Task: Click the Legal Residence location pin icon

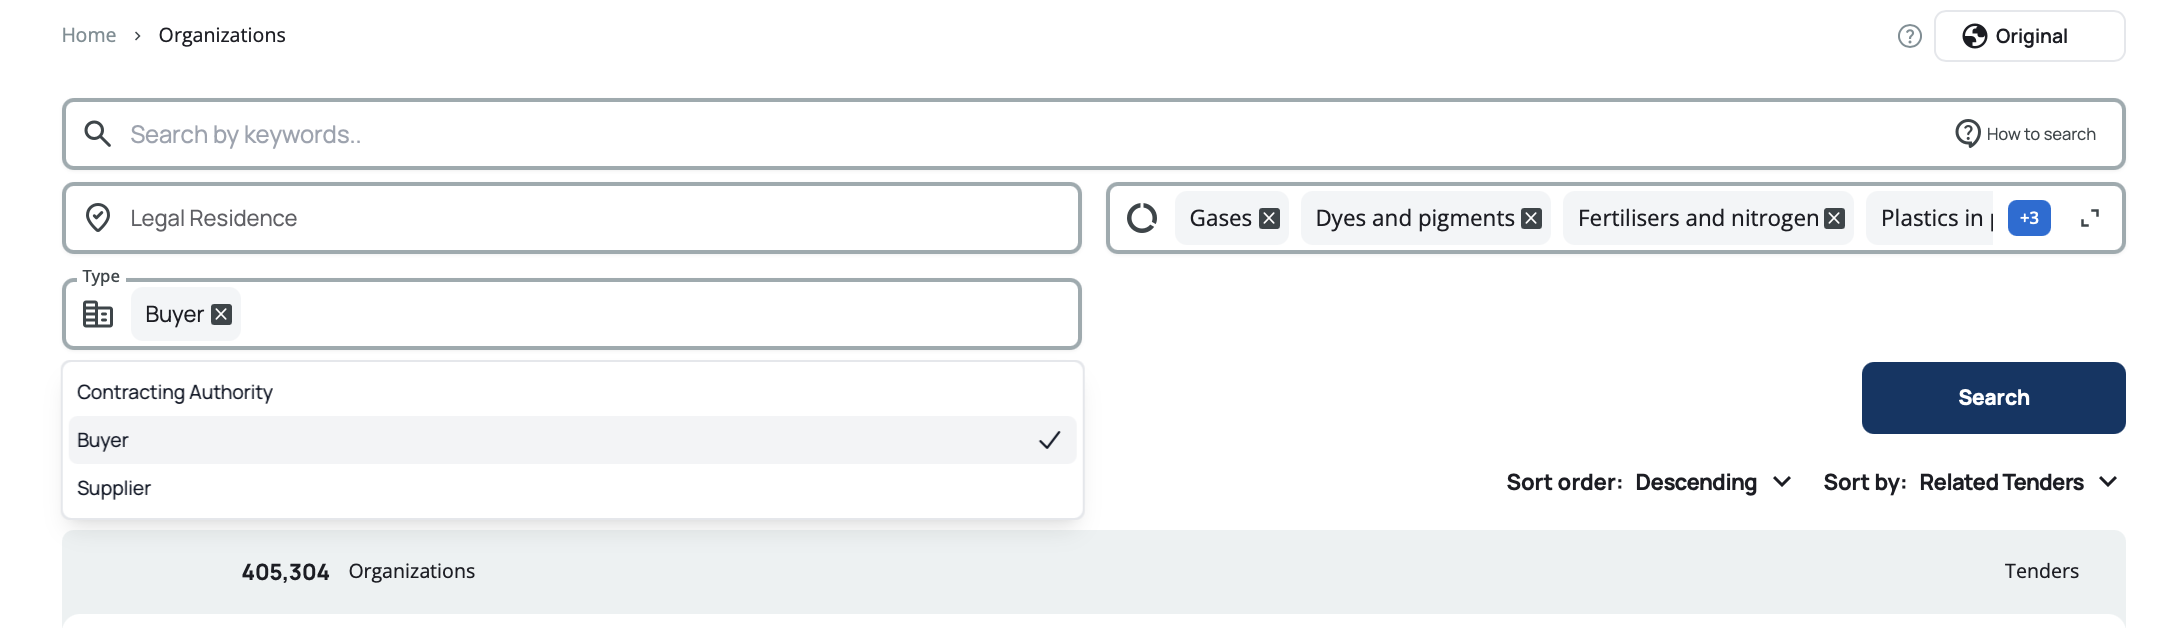Action: pyautogui.click(x=98, y=218)
